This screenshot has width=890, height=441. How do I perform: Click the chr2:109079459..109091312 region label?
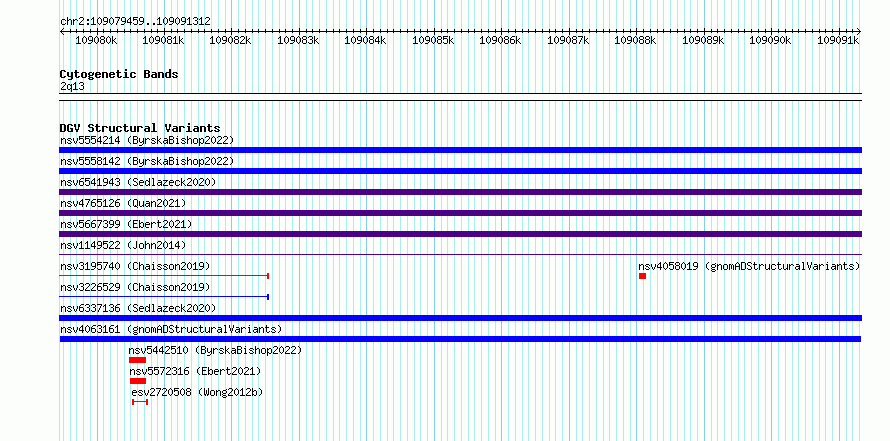(135, 22)
